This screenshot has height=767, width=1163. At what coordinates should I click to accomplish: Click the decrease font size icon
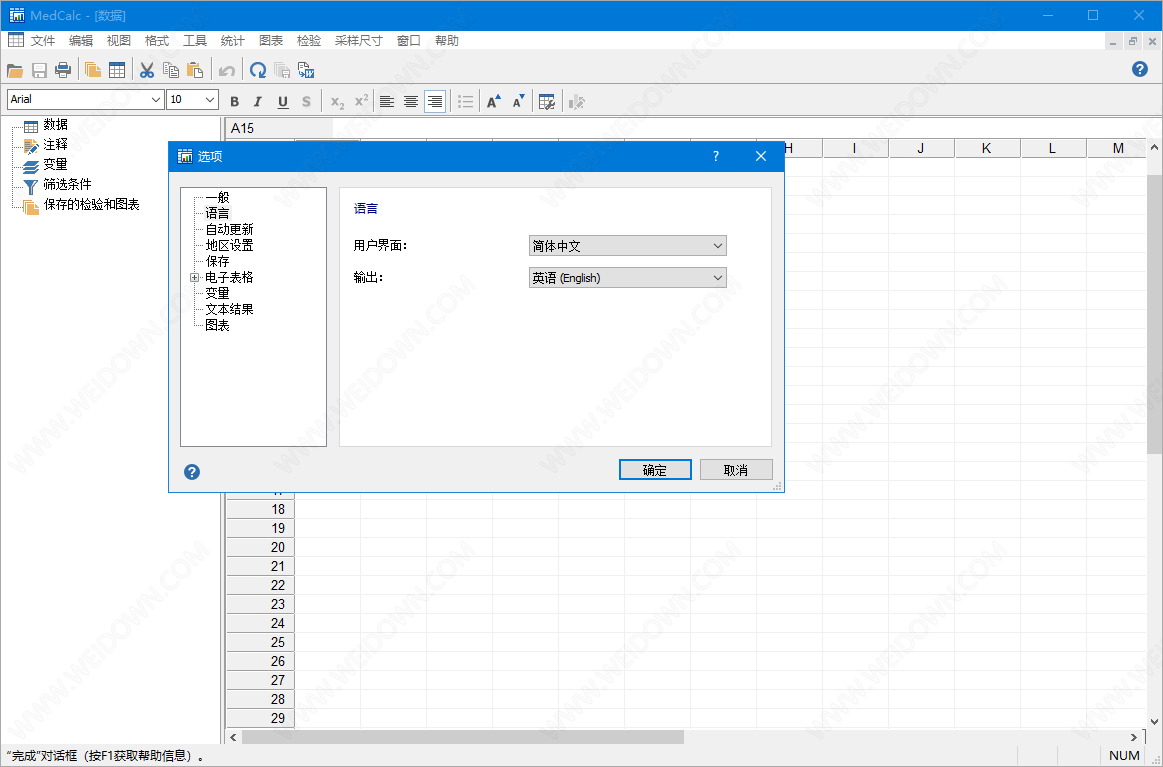518,102
